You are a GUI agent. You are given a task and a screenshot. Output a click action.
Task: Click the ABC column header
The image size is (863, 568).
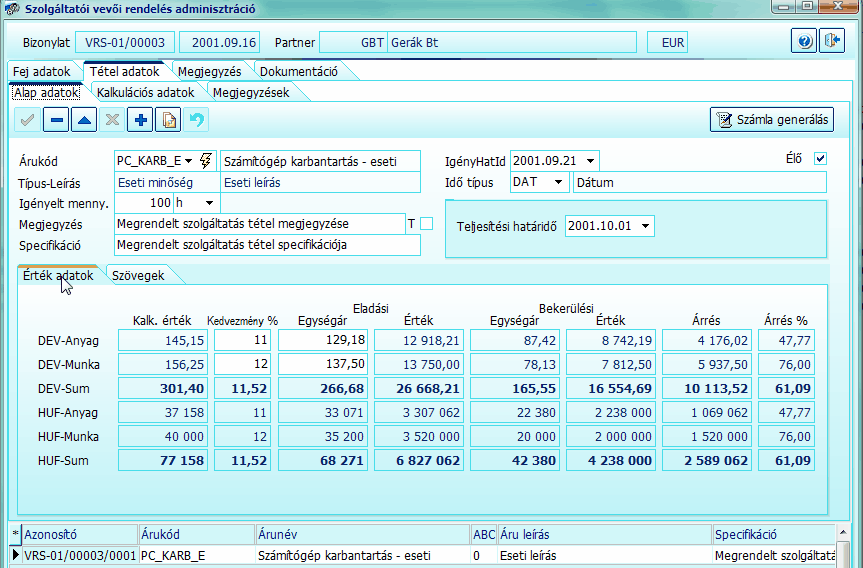[484, 534]
